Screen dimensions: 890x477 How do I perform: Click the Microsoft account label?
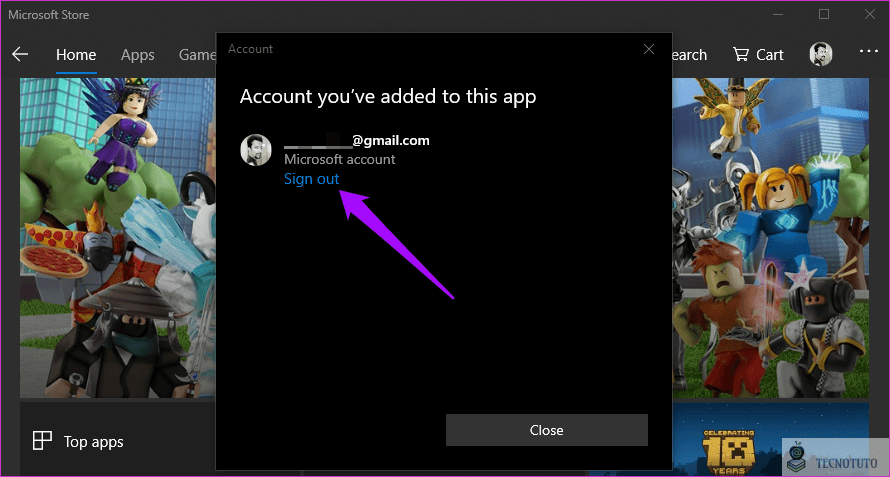pos(339,159)
